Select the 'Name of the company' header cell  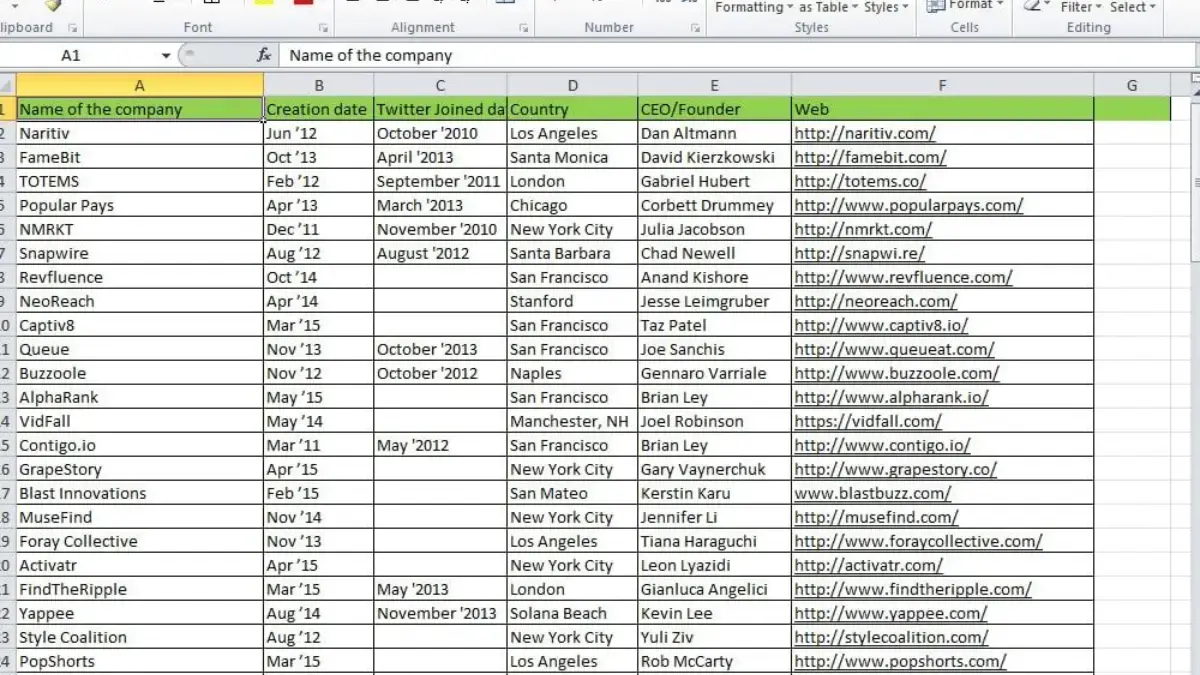click(x=139, y=109)
